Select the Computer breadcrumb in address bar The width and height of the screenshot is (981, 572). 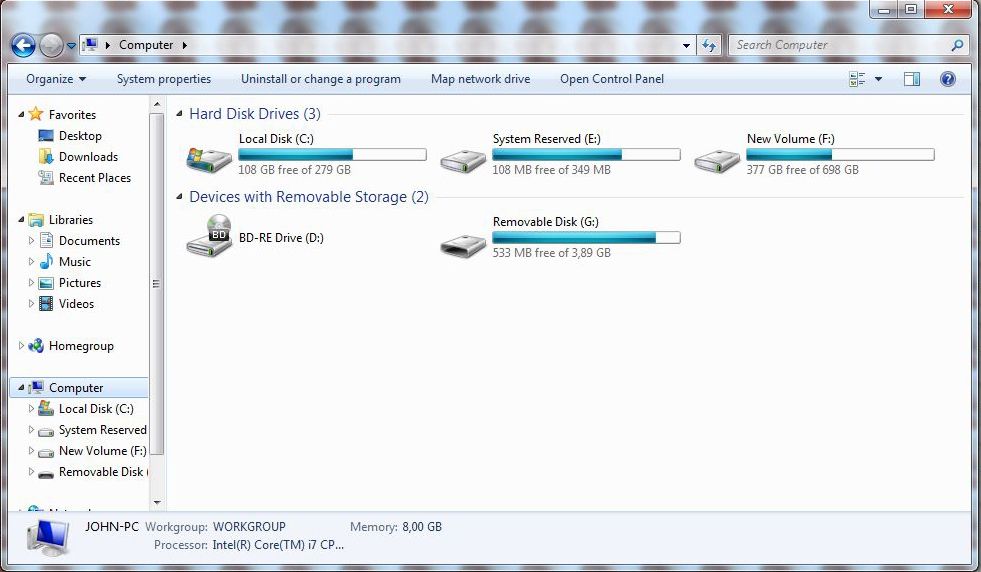[146, 45]
